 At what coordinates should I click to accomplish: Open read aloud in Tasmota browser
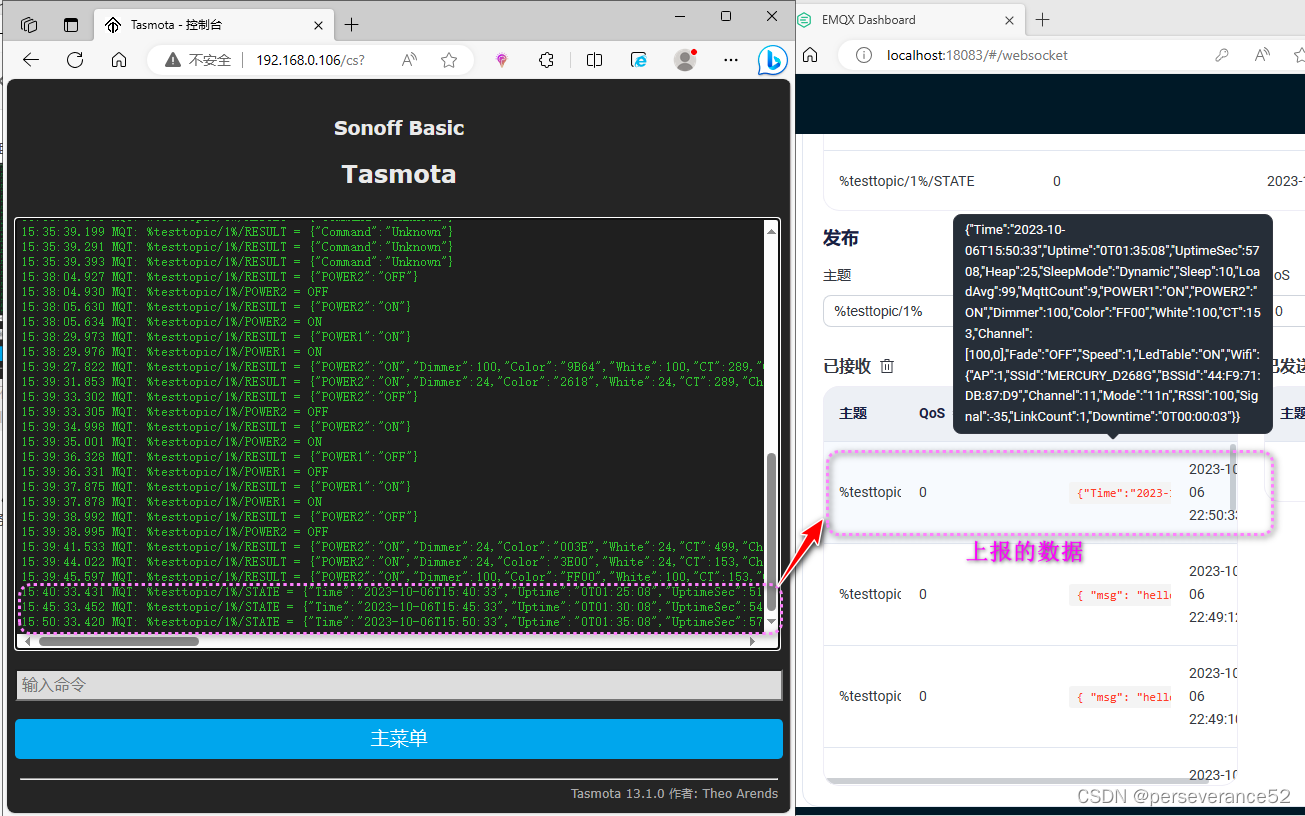(409, 60)
